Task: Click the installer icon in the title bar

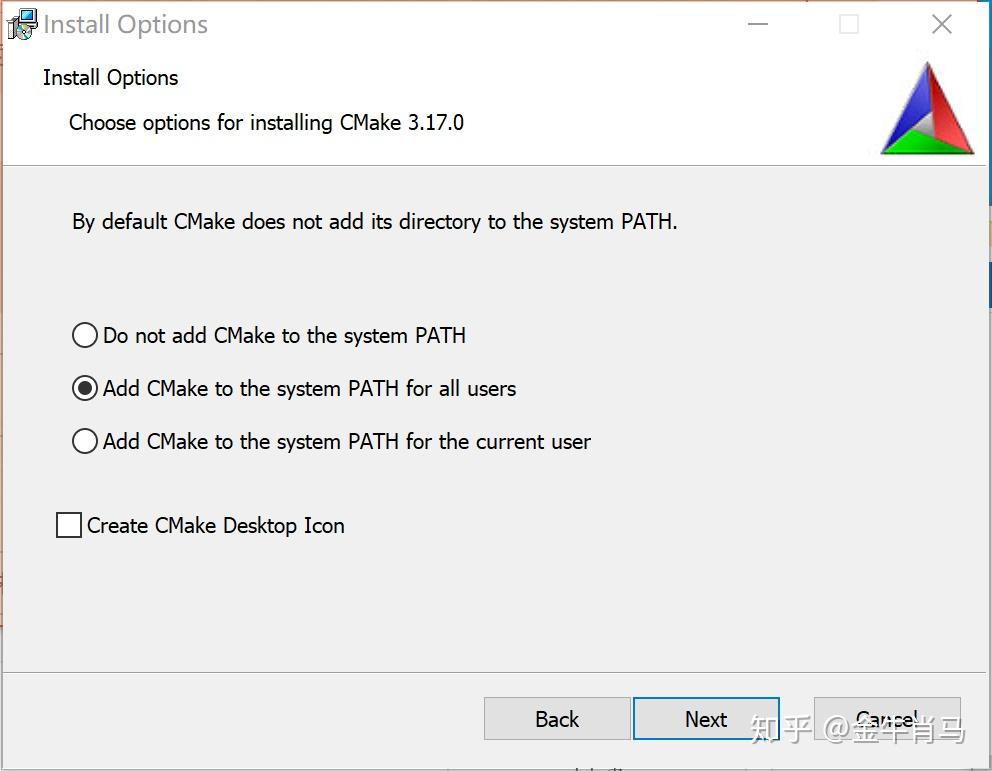Action: 21,24
